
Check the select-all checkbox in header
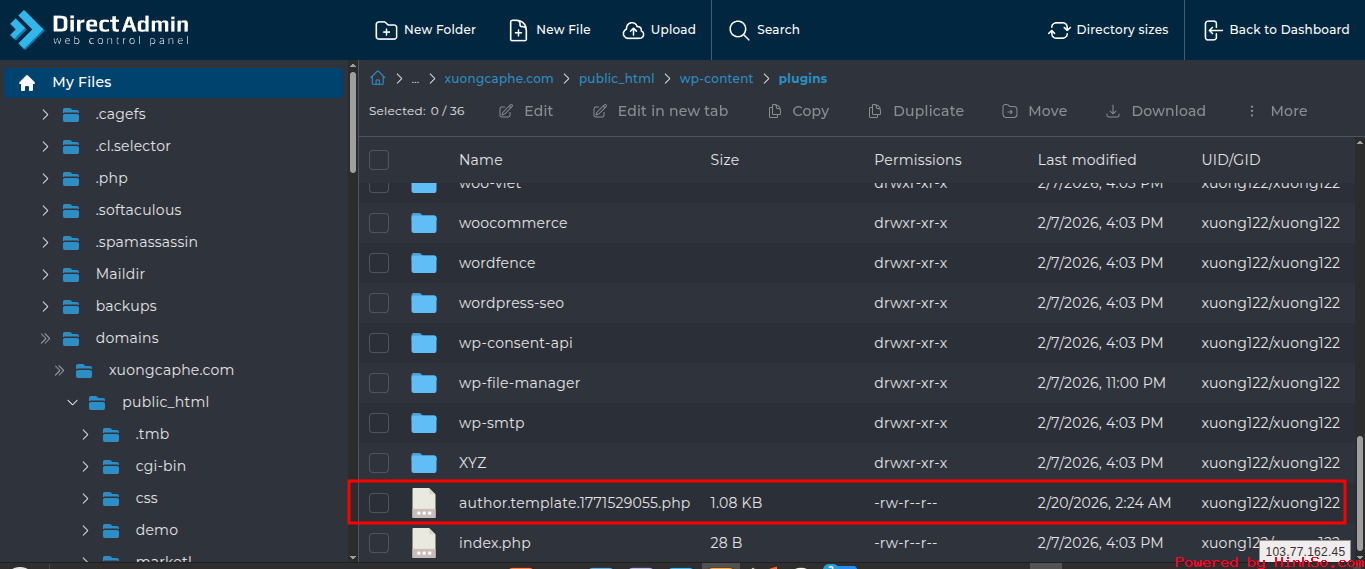point(379,160)
